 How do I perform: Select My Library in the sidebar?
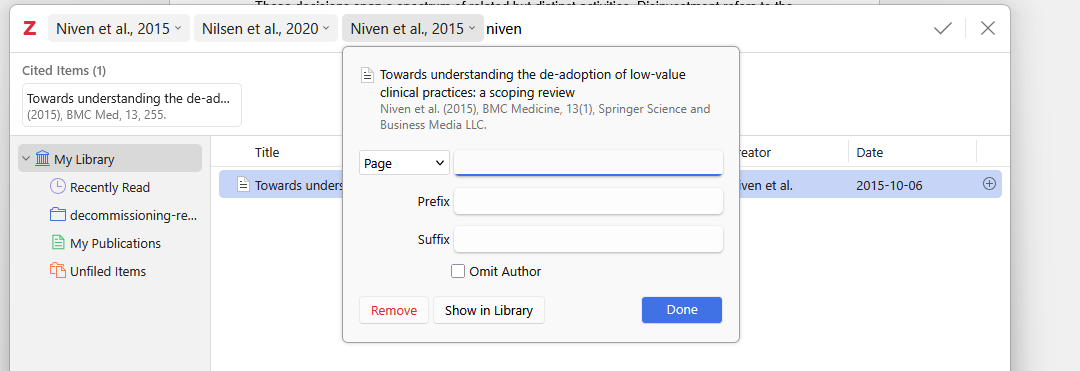pos(110,159)
